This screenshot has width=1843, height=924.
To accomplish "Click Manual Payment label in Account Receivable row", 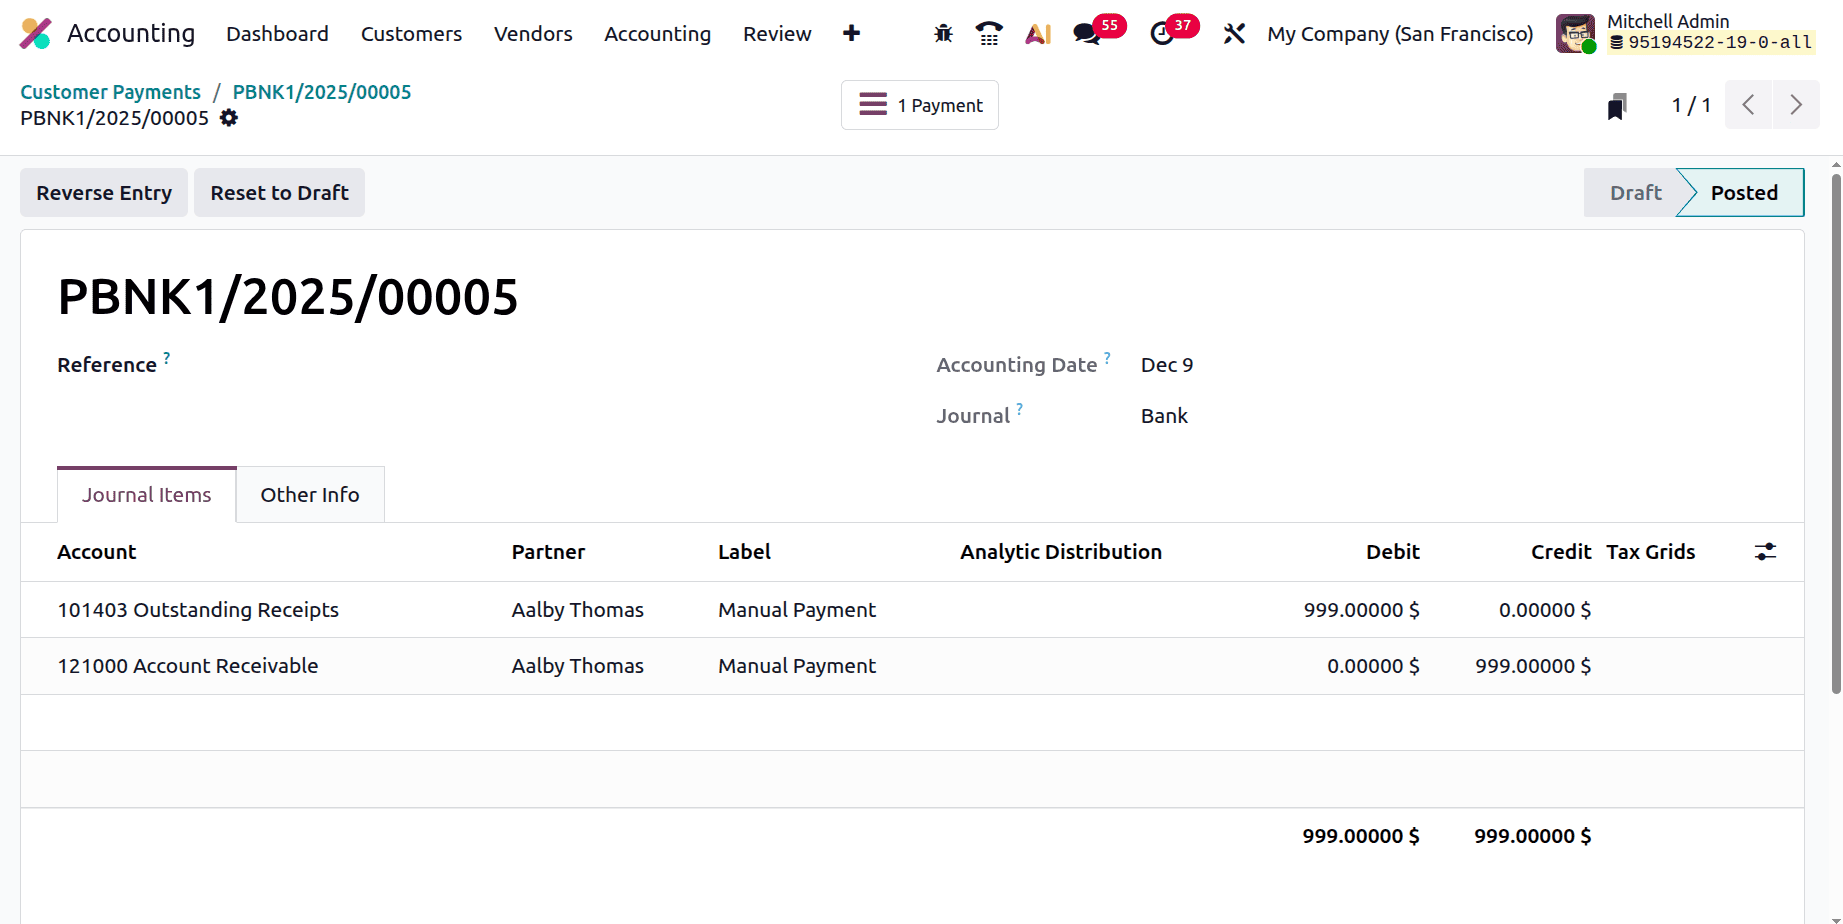I will tap(797, 666).
